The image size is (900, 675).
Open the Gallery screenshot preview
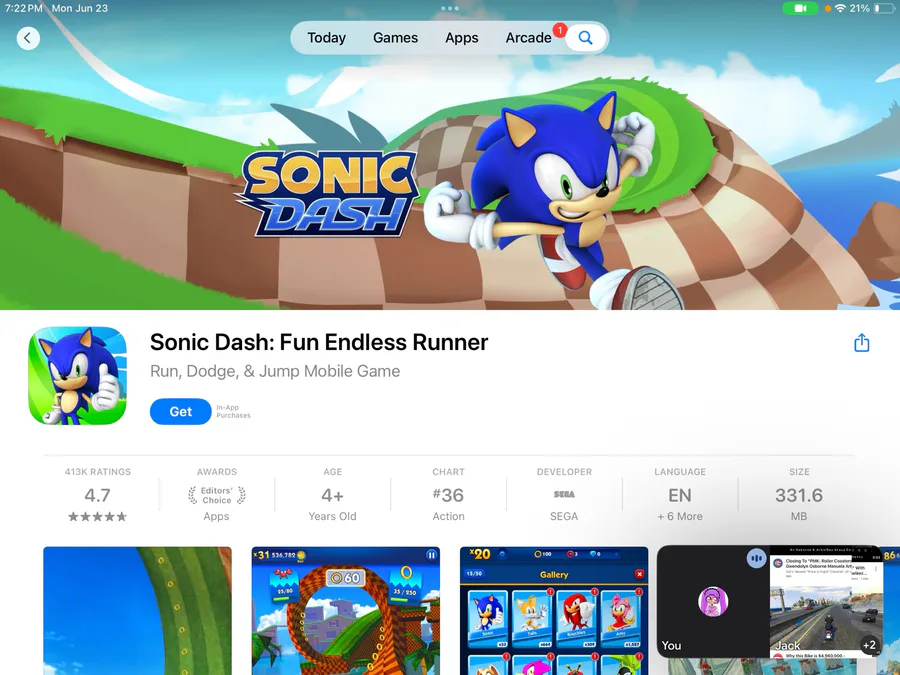click(x=554, y=611)
